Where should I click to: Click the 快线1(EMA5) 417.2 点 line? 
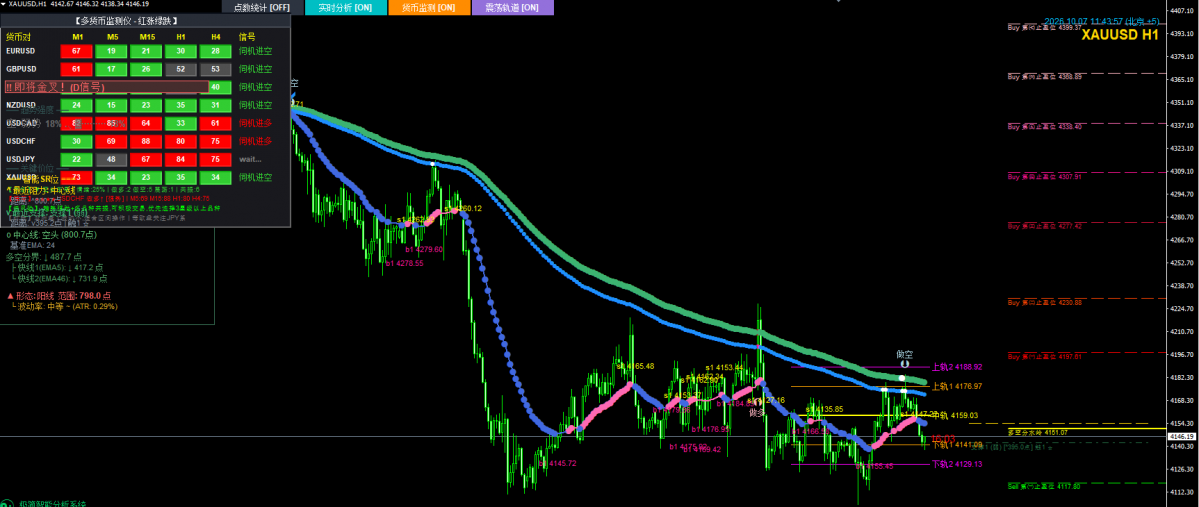tap(57, 268)
